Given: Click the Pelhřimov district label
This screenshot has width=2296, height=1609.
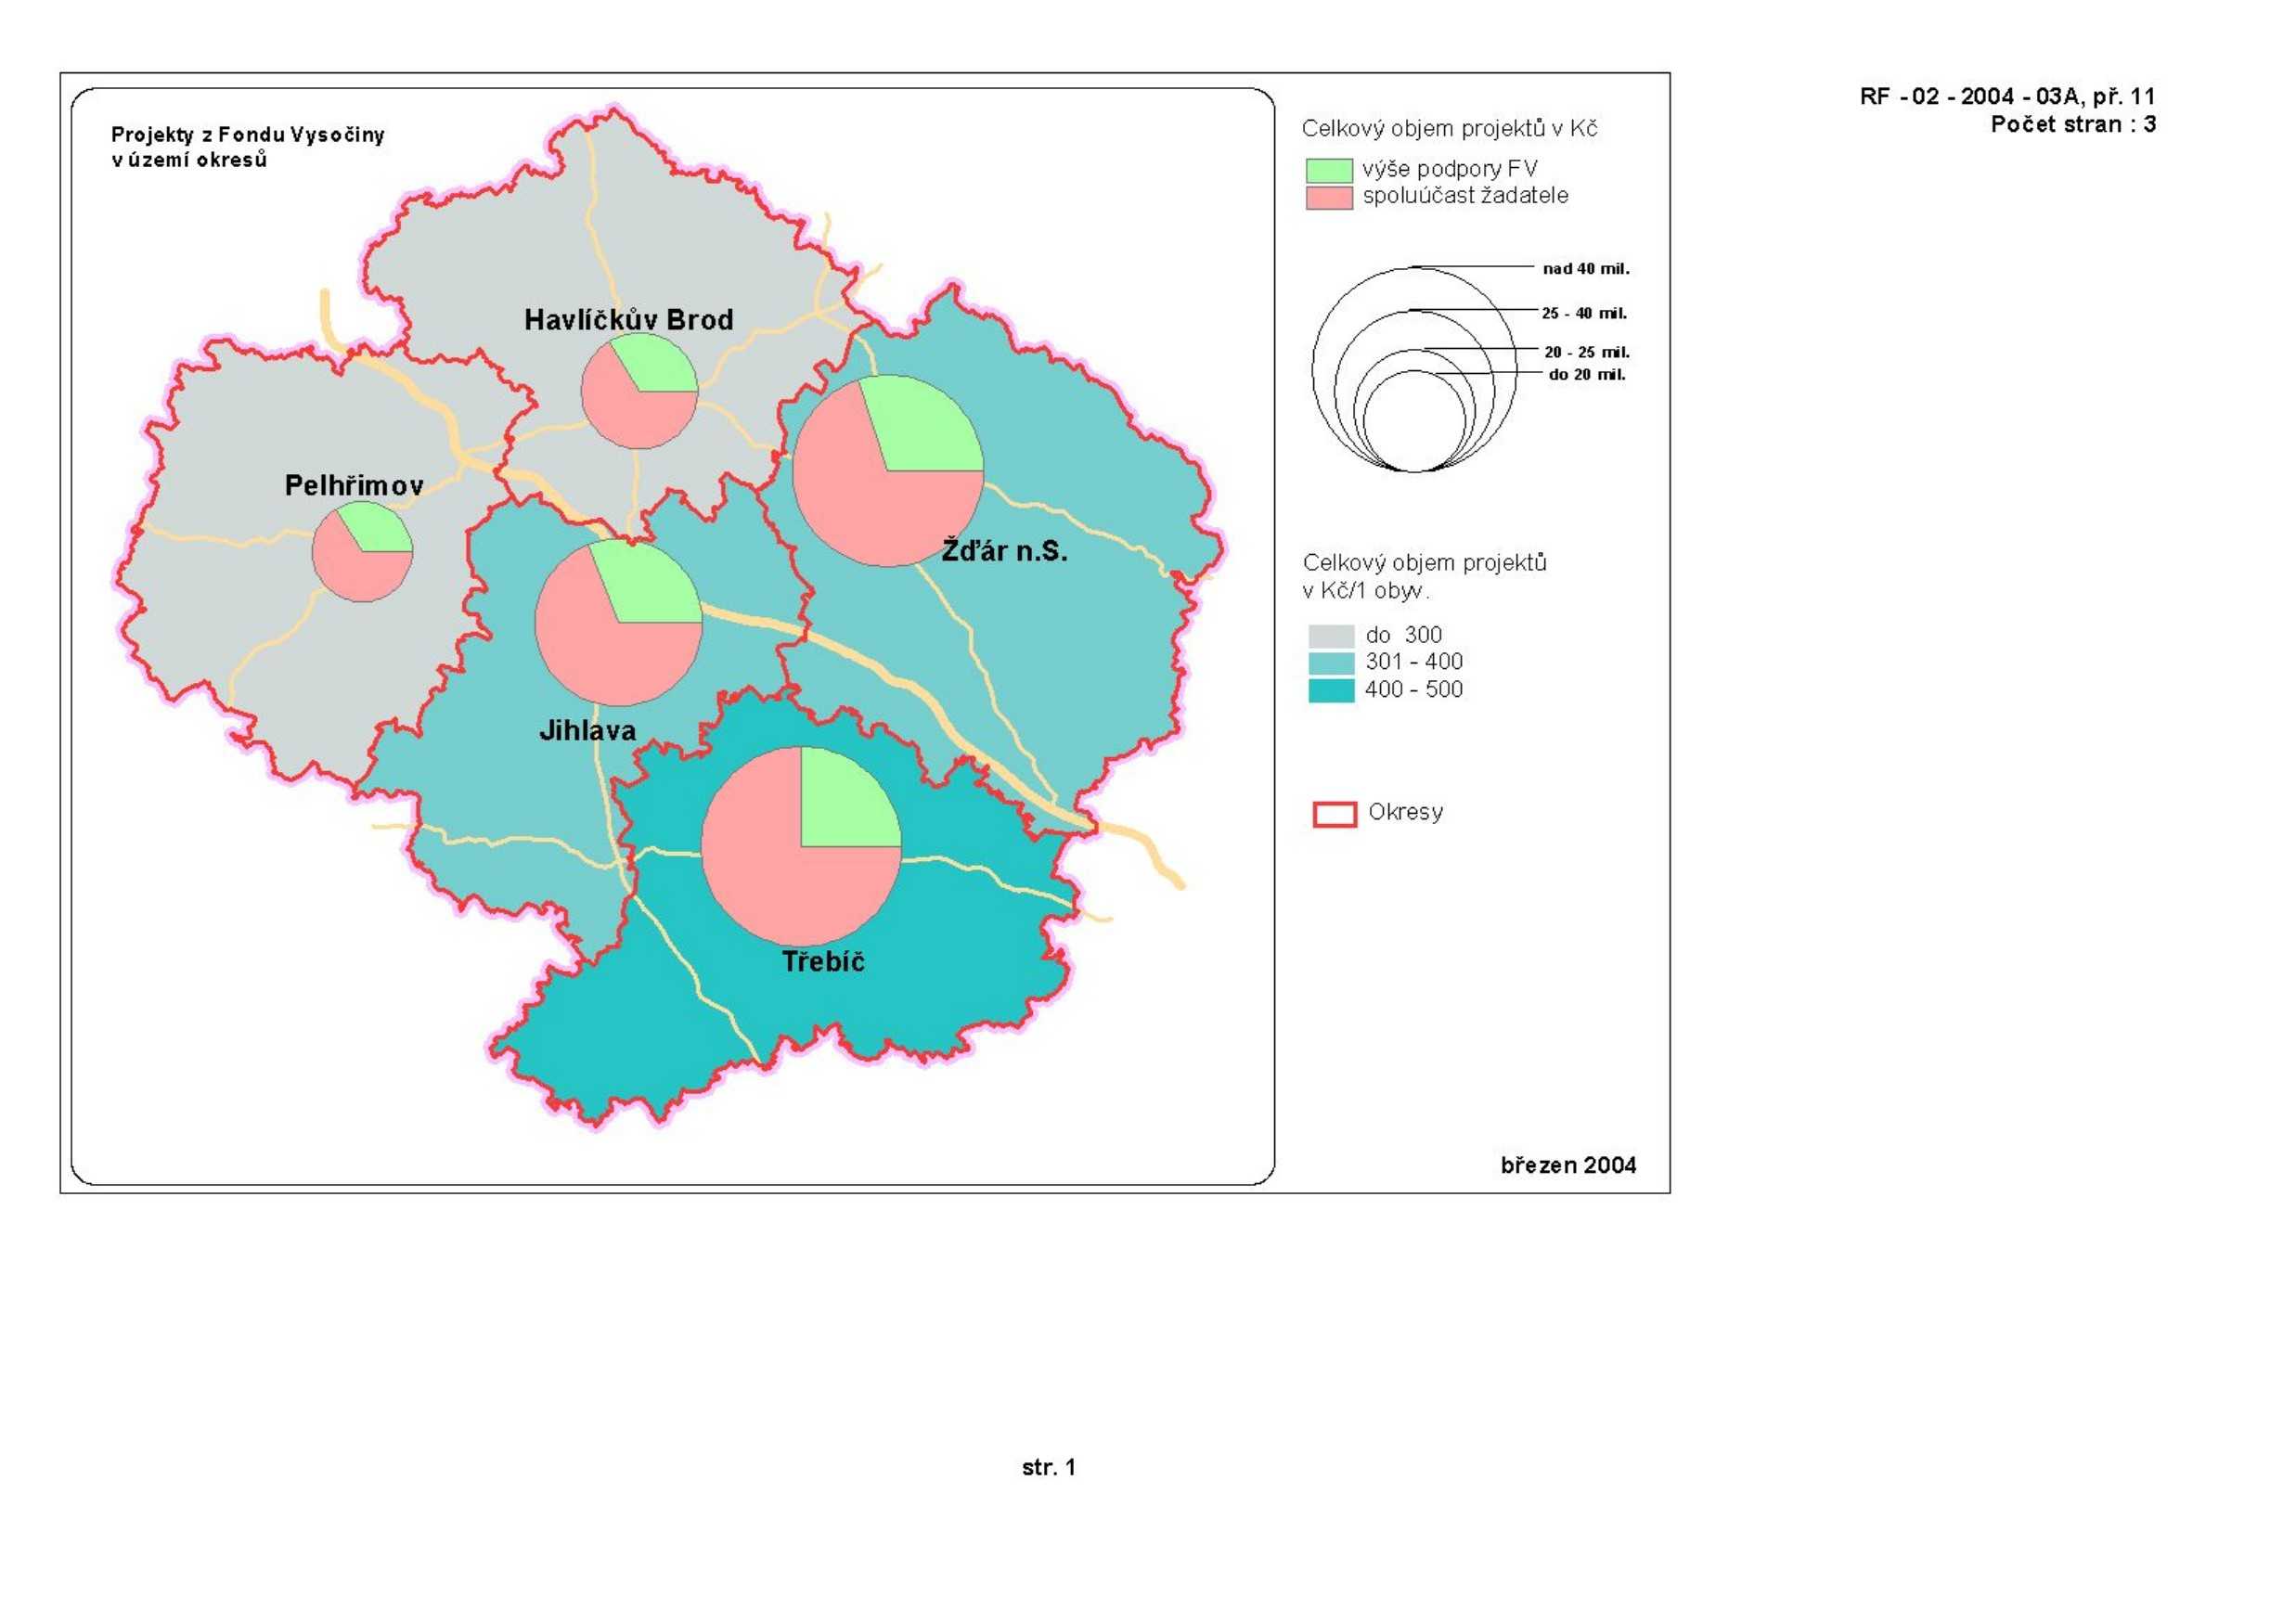Looking at the screenshot, I should tap(354, 485).
